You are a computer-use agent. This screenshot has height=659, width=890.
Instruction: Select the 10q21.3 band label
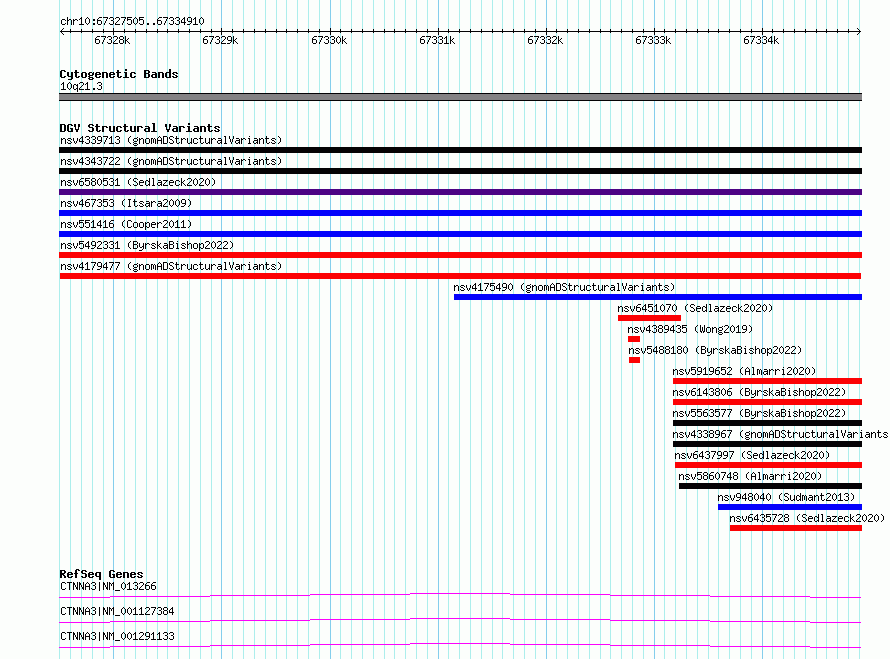coord(82,86)
